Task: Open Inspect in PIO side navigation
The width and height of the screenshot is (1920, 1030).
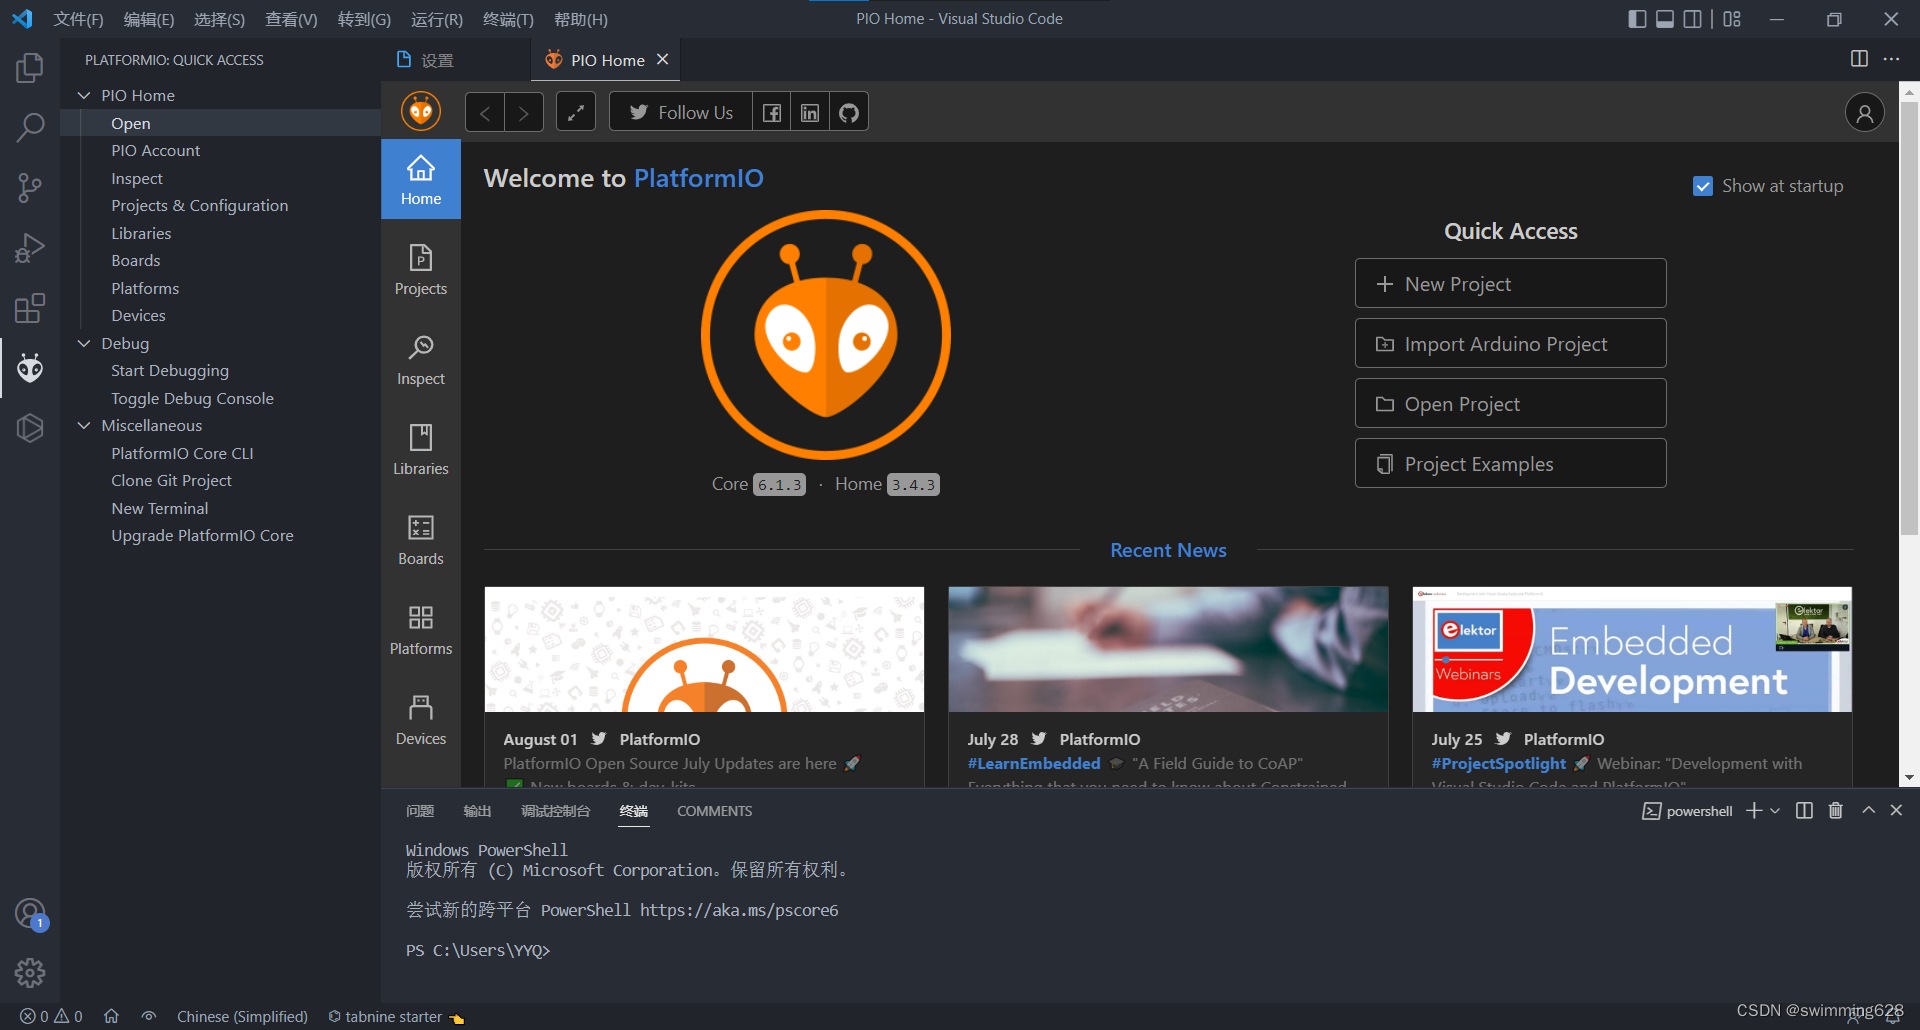Action: (421, 359)
